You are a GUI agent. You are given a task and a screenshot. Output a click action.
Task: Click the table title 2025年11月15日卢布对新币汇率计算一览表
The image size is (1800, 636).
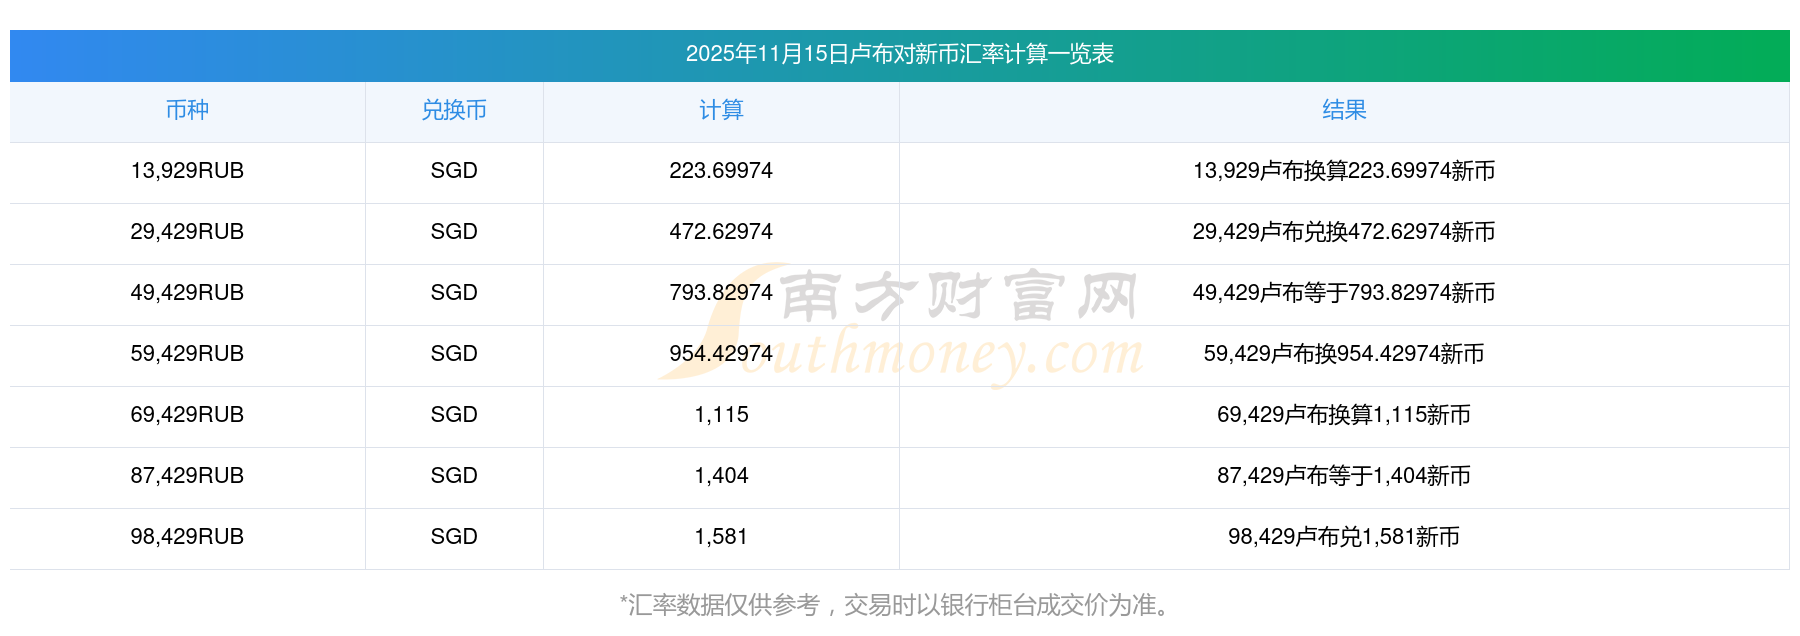[899, 54]
